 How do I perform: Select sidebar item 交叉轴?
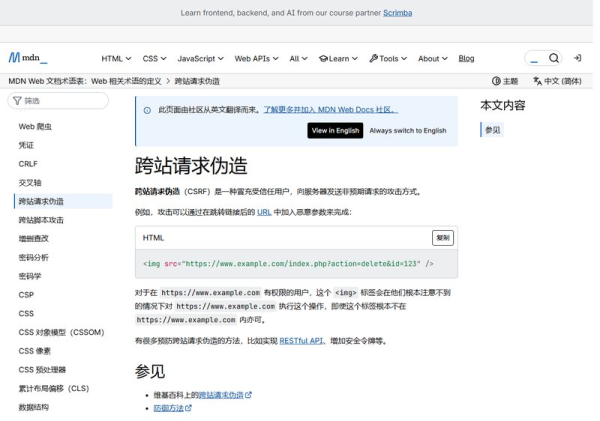tap(30, 183)
